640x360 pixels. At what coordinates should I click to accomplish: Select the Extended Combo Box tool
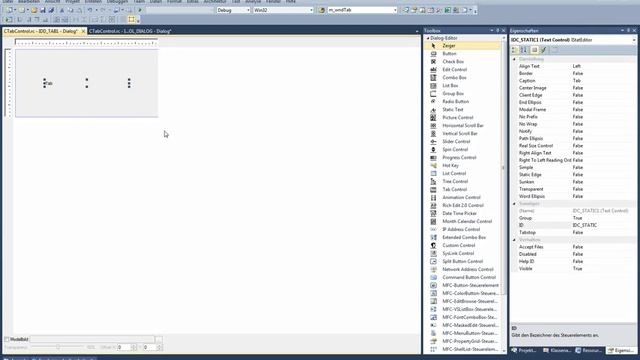click(x=463, y=237)
